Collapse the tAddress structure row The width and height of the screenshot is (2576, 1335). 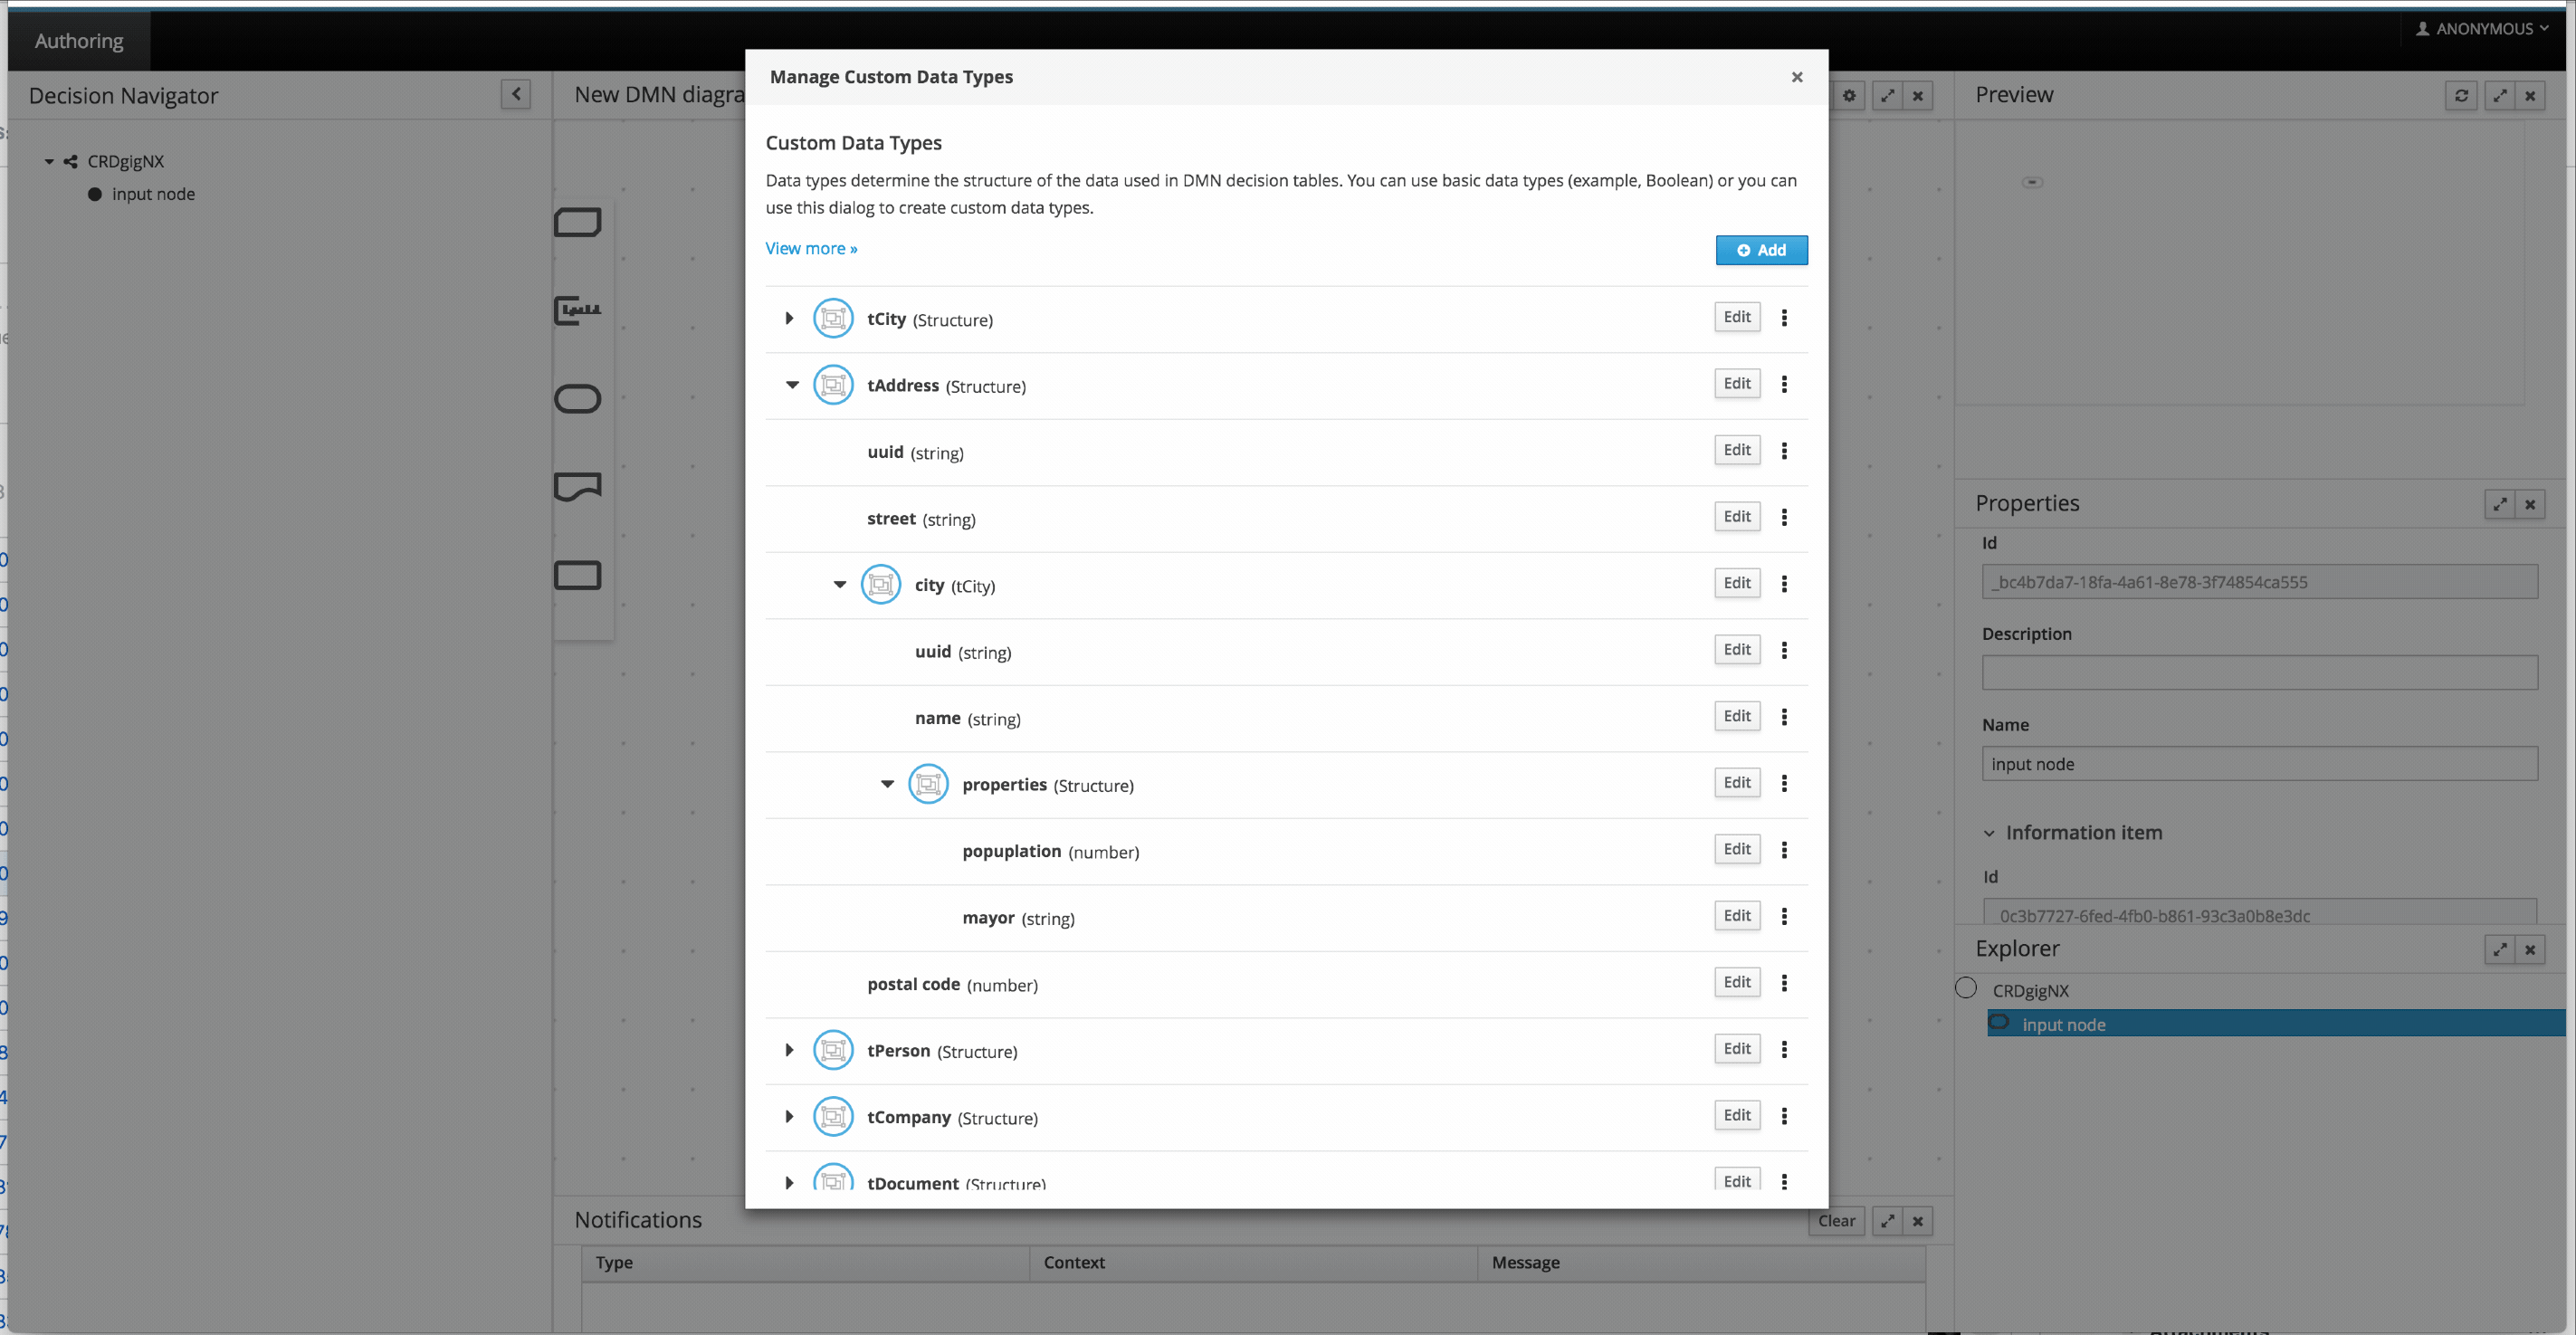(x=792, y=385)
